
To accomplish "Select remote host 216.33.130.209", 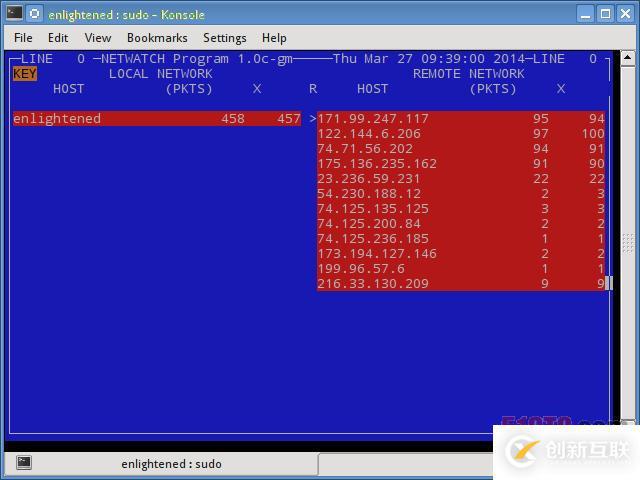I will (x=461, y=284).
